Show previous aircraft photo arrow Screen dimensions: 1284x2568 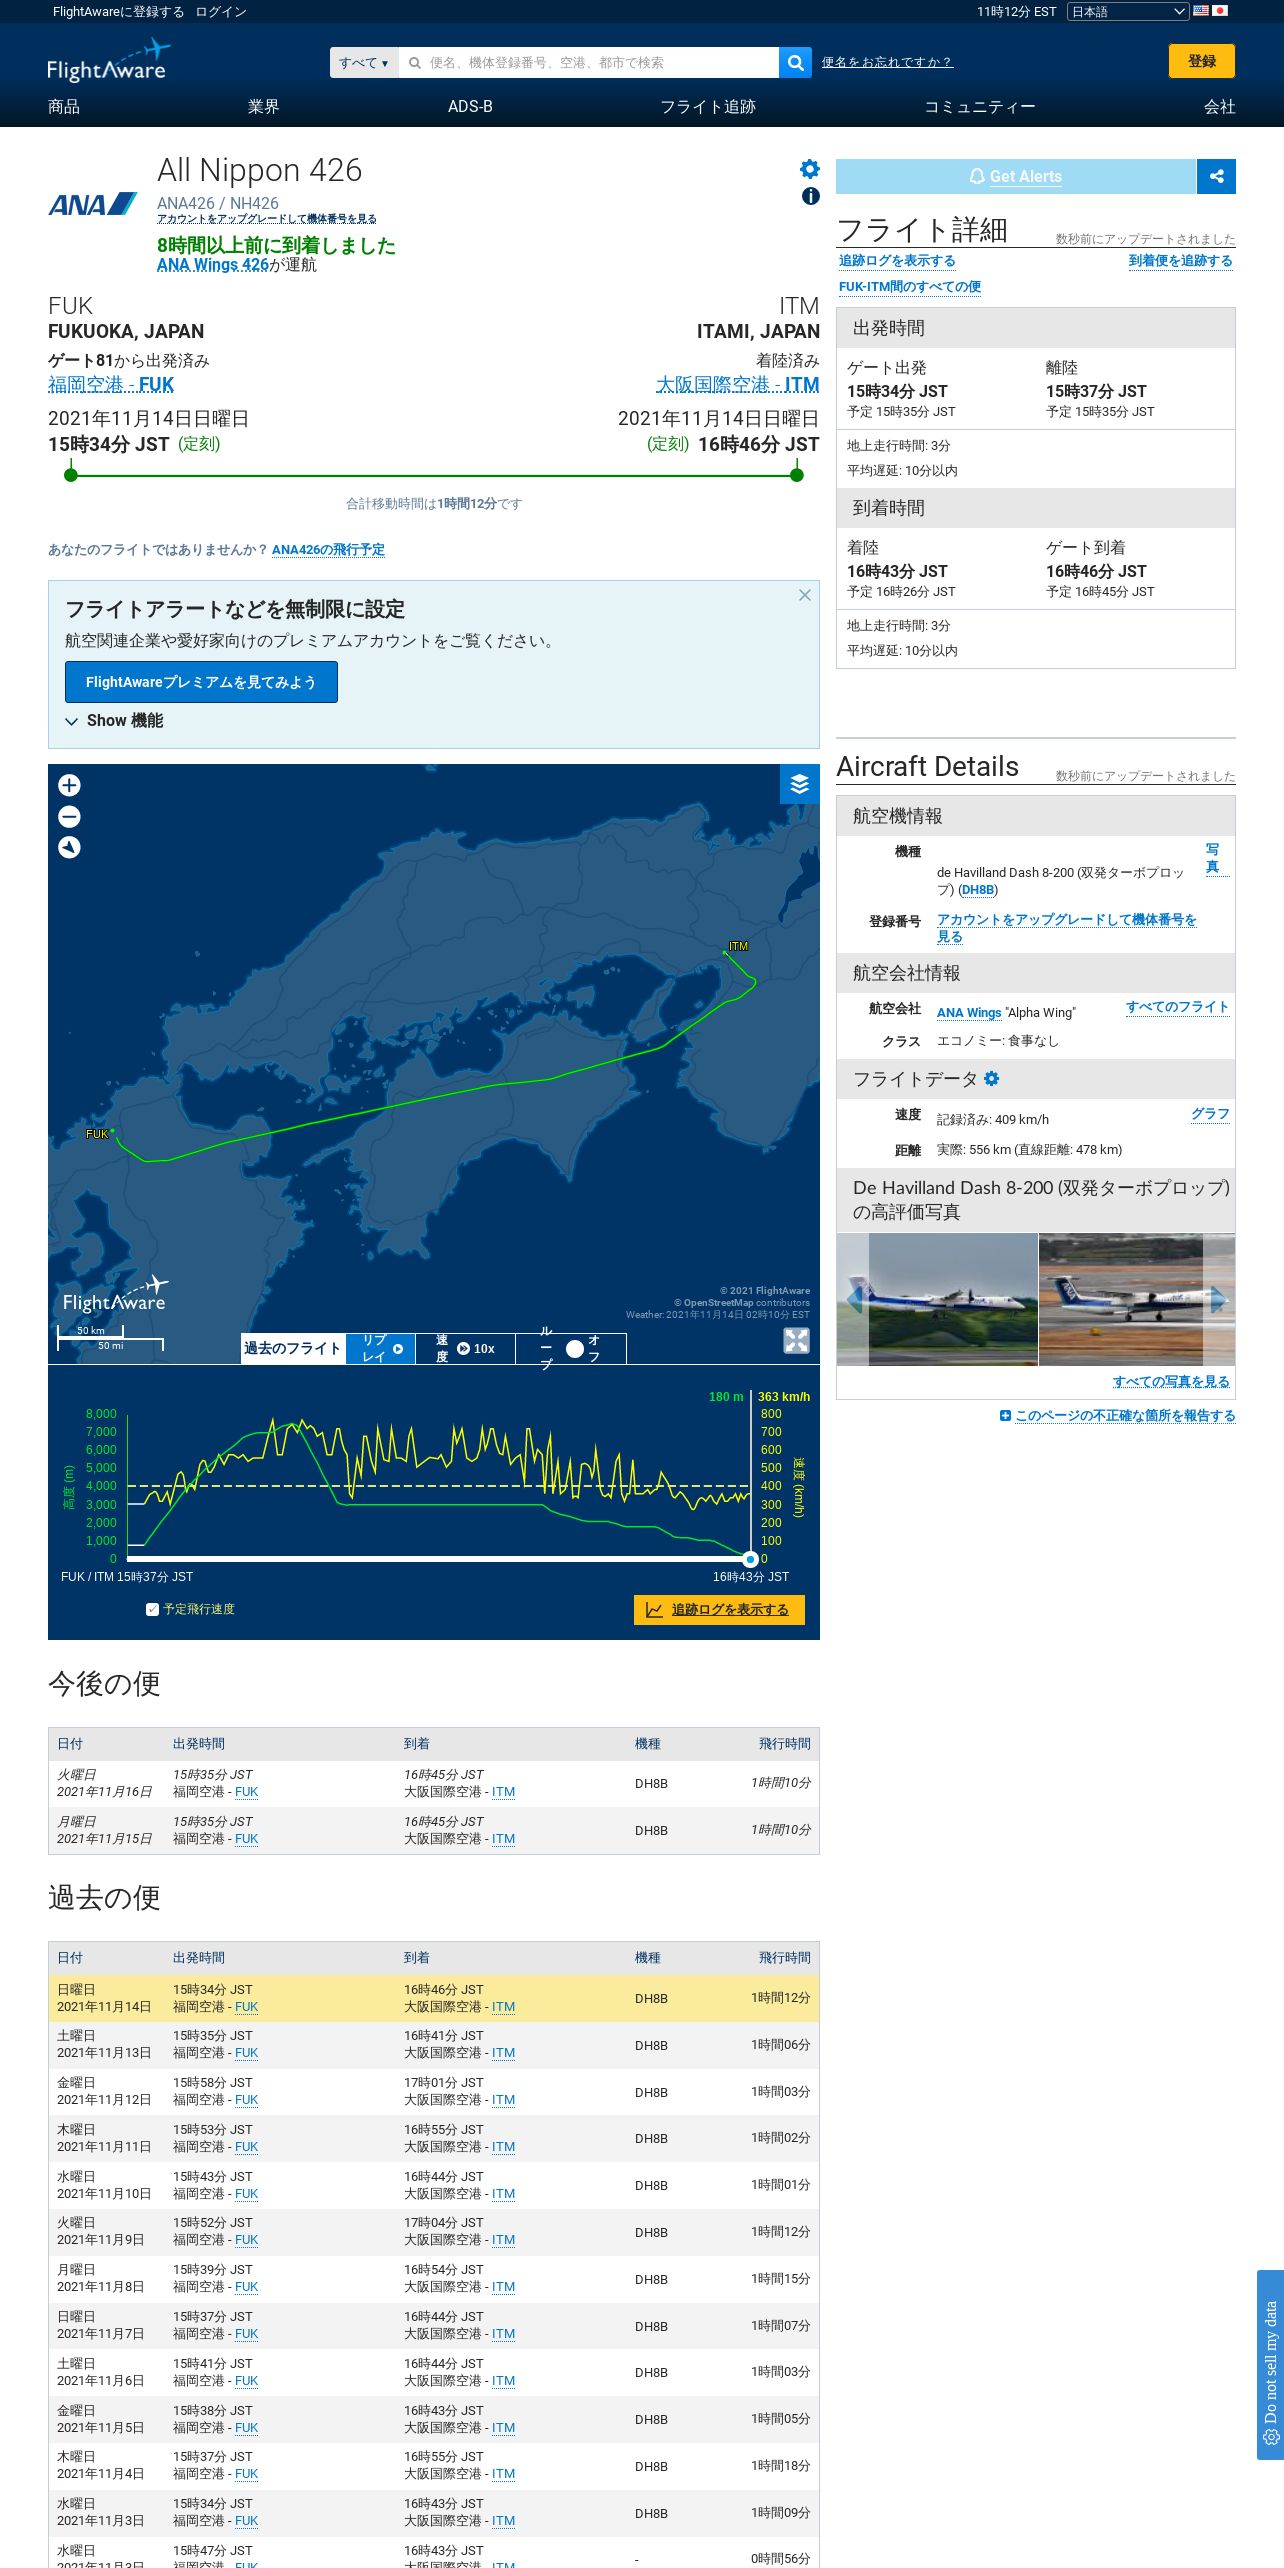[853, 1300]
